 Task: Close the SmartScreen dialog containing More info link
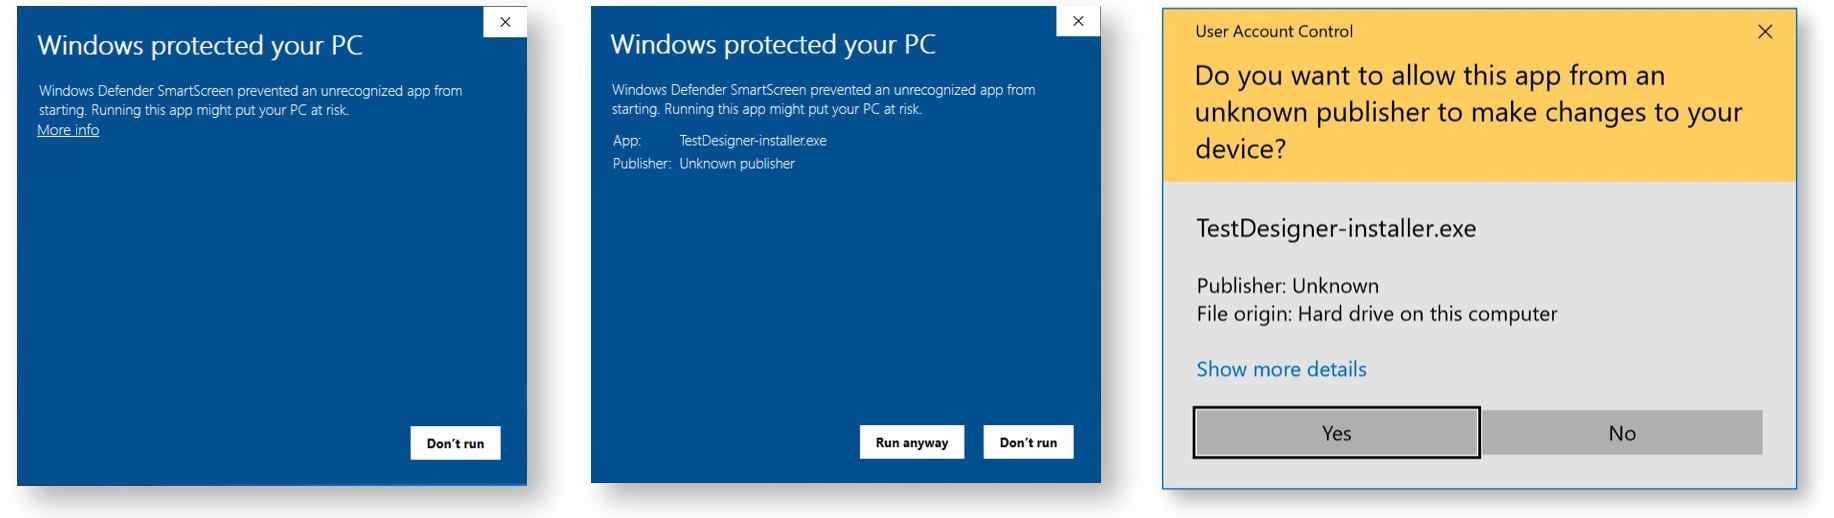pos(505,21)
